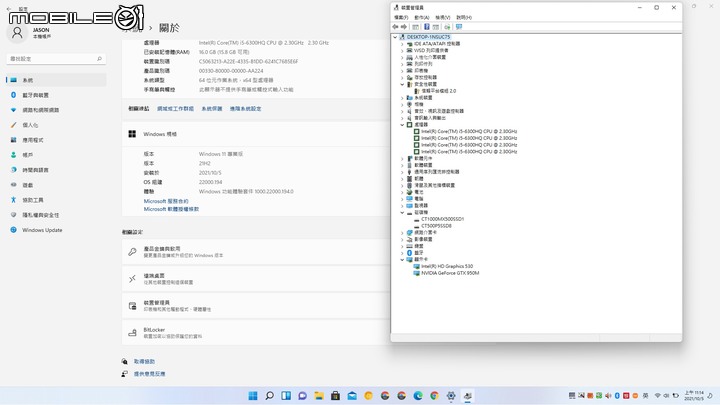
Task: Open the 進階系統設定 (Advanced system settings) link
Action: click(246, 109)
